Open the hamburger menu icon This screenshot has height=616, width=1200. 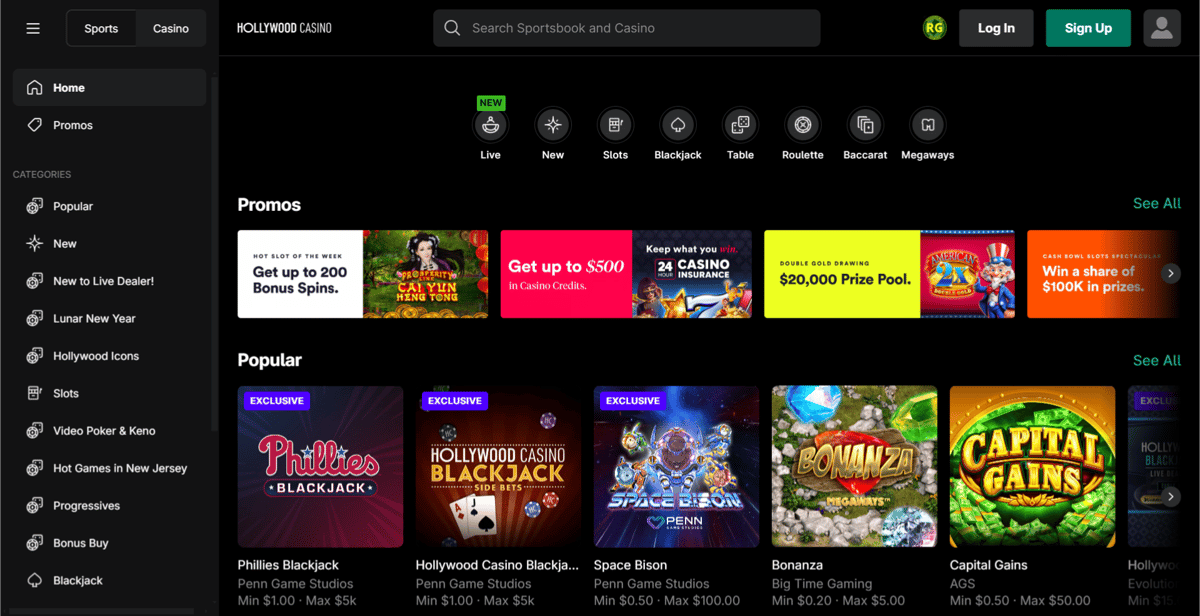[x=33, y=28]
